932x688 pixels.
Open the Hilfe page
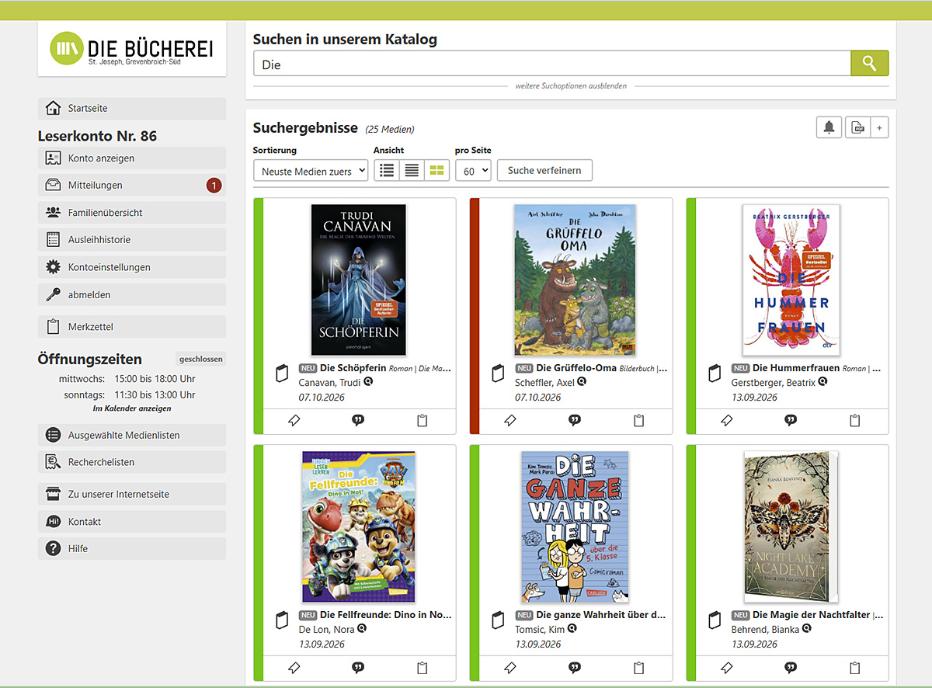(132, 548)
